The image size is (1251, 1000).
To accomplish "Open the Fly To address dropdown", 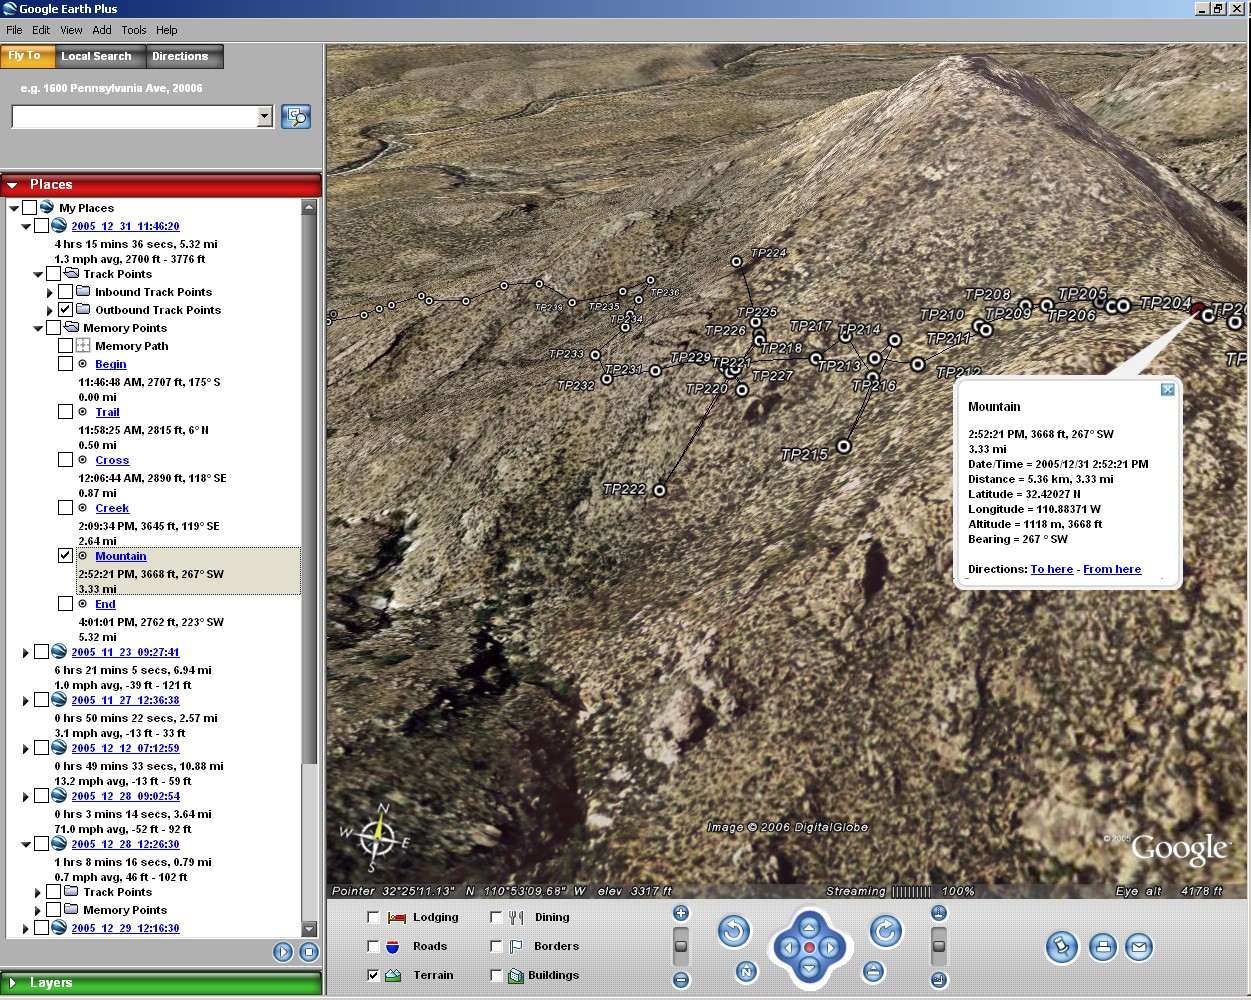I will point(264,117).
